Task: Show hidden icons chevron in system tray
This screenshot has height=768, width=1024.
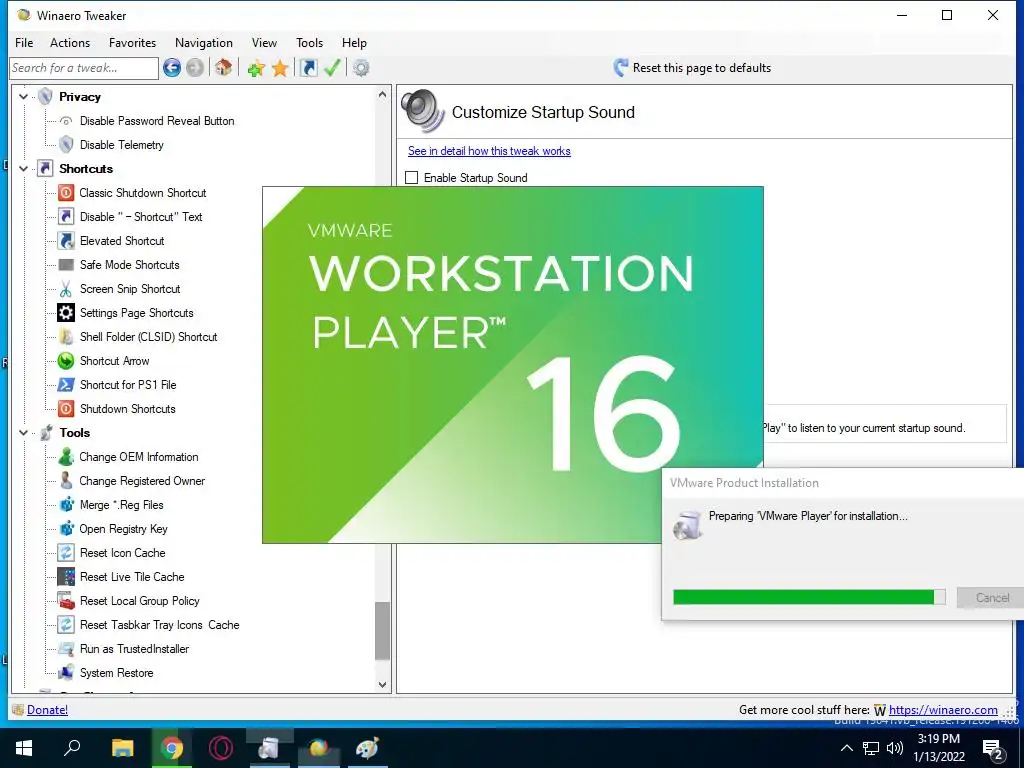Action: pyautogui.click(x=846, y=748)
